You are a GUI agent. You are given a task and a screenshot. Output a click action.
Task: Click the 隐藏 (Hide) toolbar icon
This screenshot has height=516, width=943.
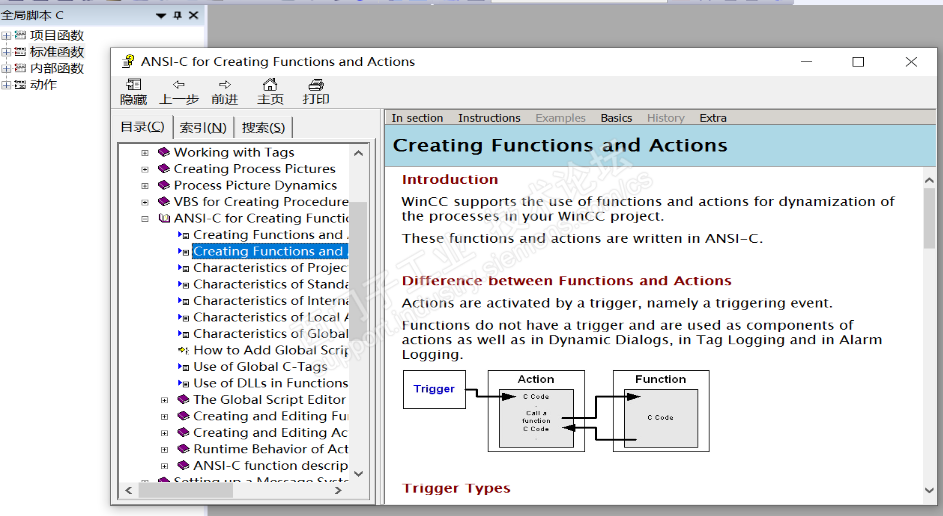point(134,85)
